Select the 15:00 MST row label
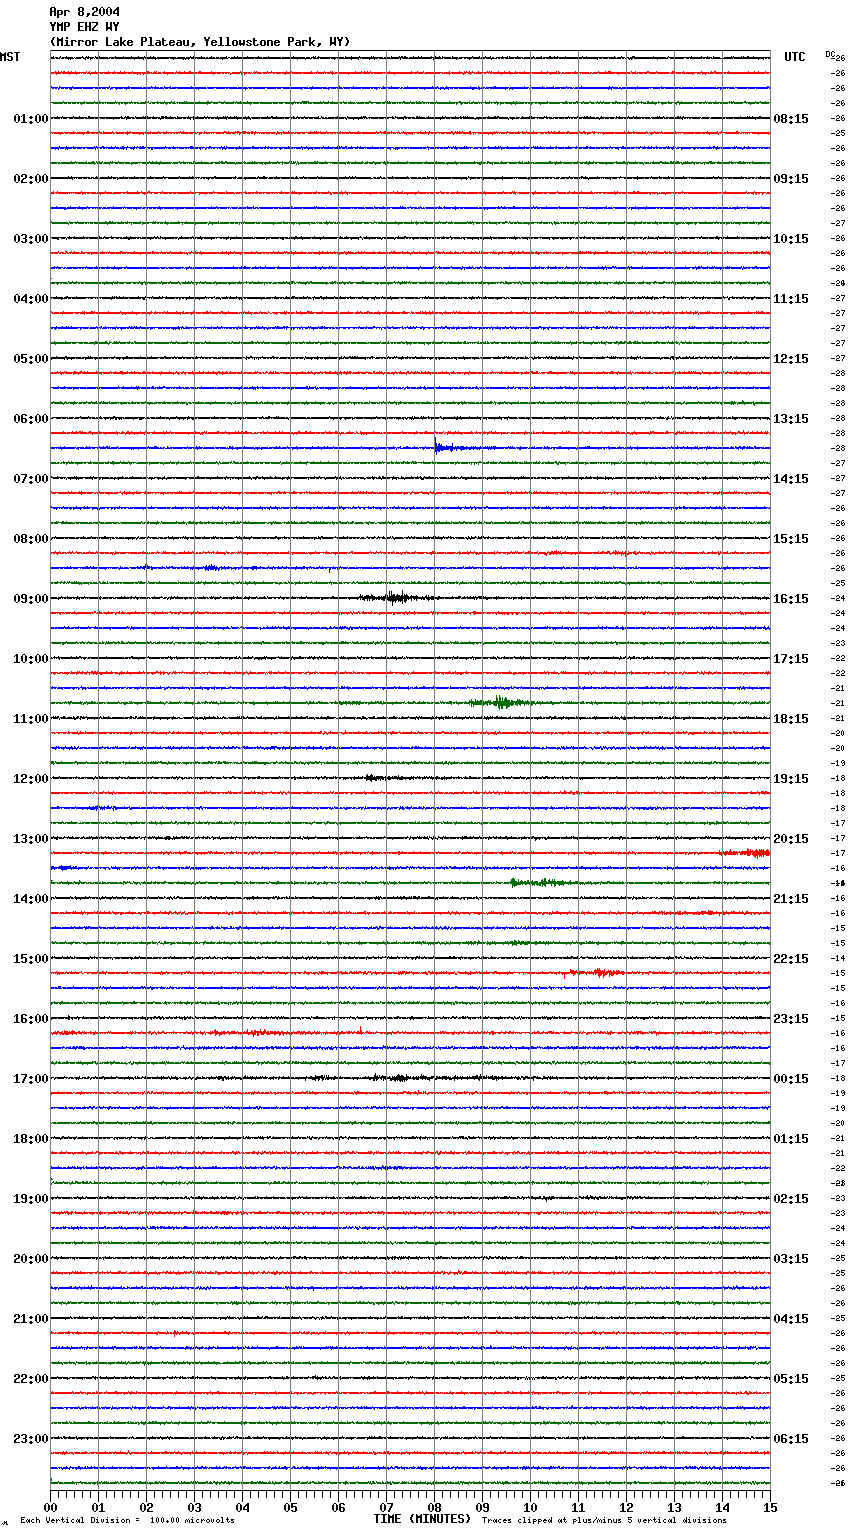850x1534 pixels. [31, 959]
